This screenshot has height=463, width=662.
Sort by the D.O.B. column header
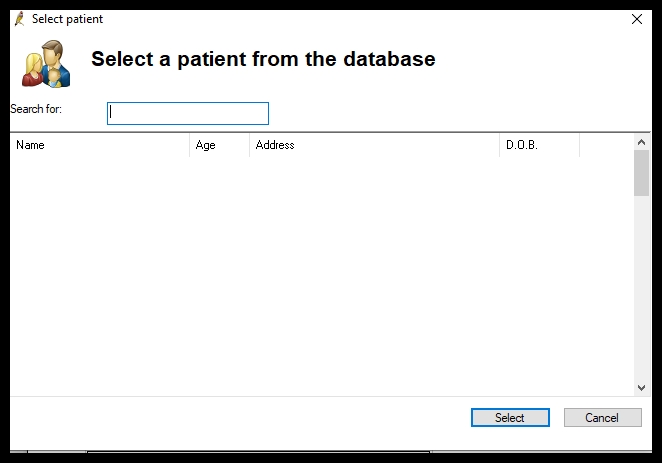(x=539, y=145)
